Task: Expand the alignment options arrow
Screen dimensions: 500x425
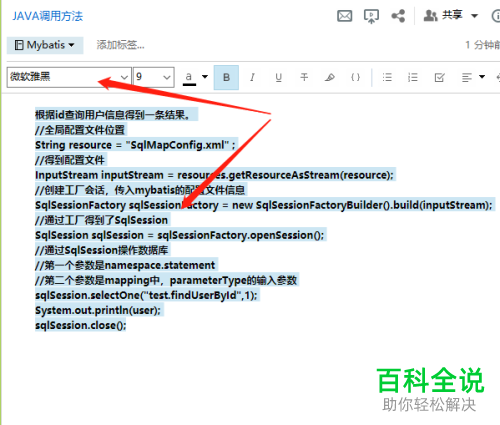Action: pyautogui.click(x=482, y=77)
